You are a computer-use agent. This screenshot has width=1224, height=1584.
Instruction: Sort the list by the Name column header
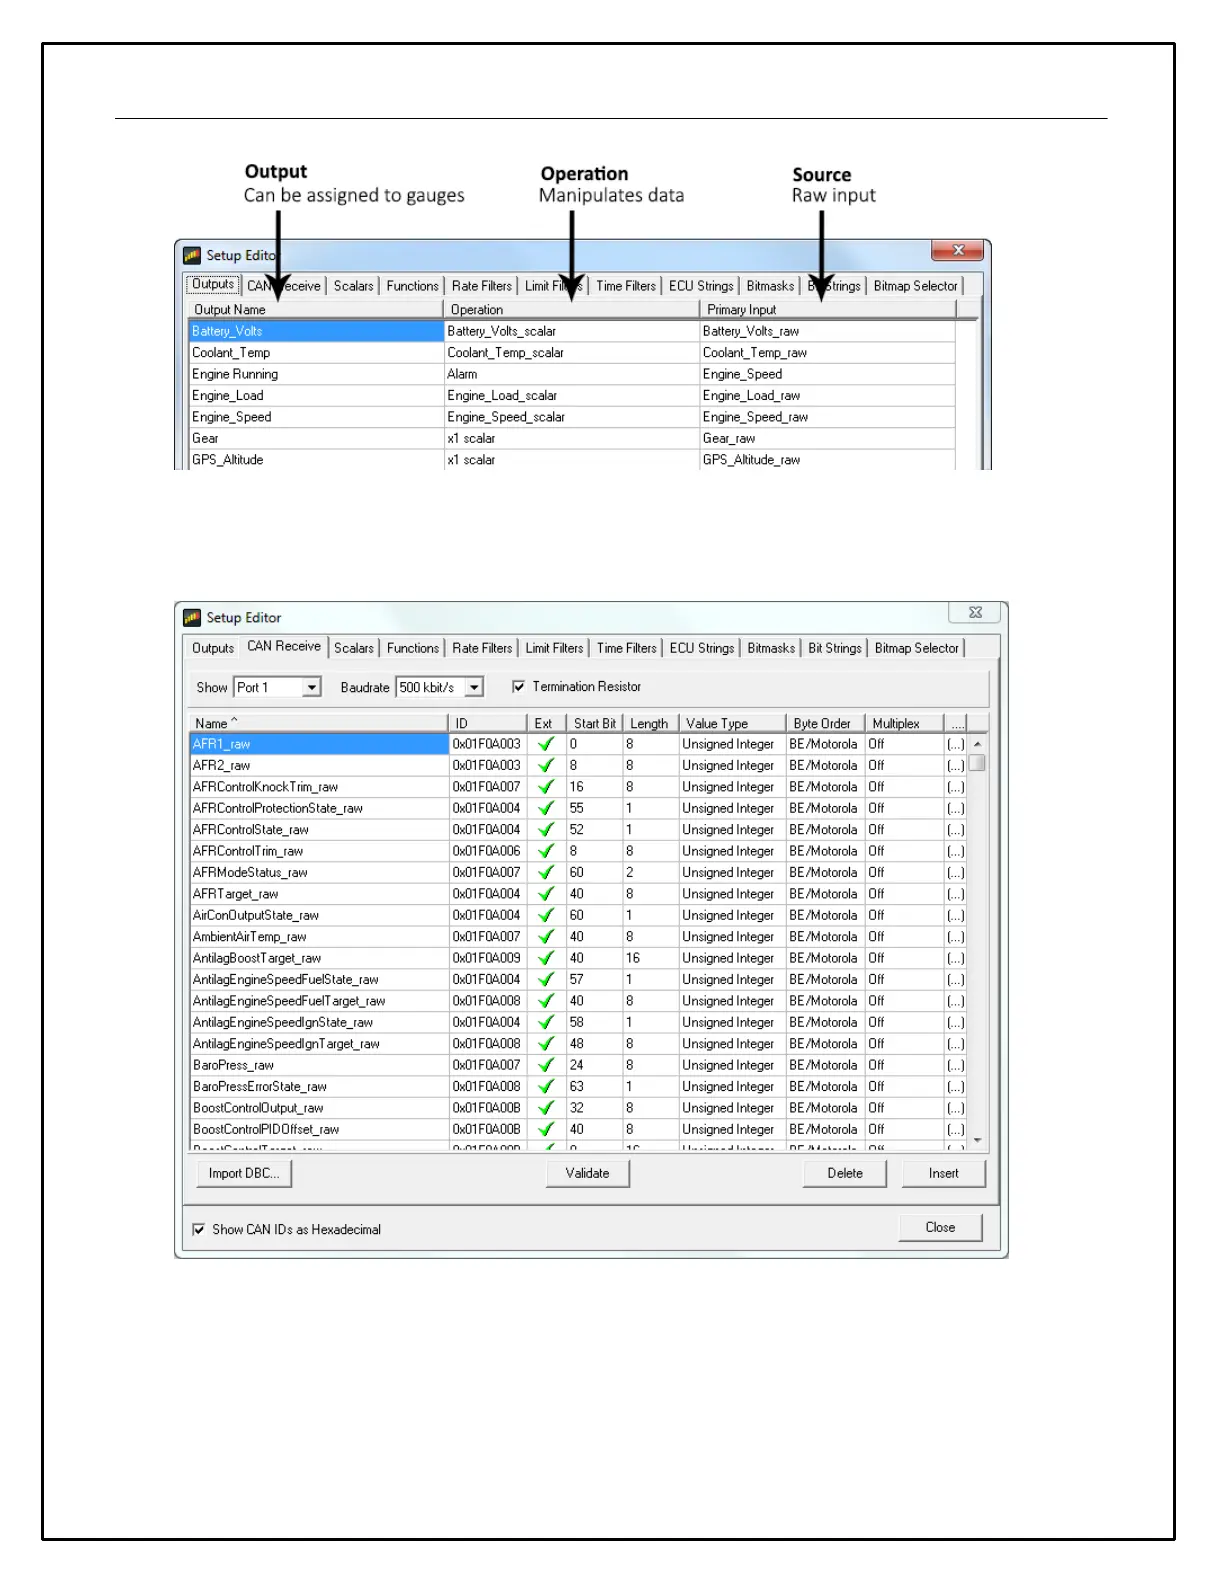[317, 723]
